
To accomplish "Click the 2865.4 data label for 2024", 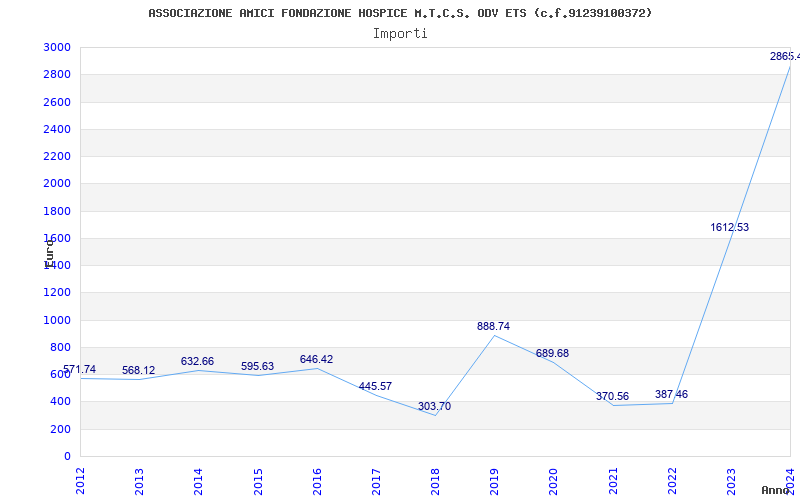I will tap(784, 57).
